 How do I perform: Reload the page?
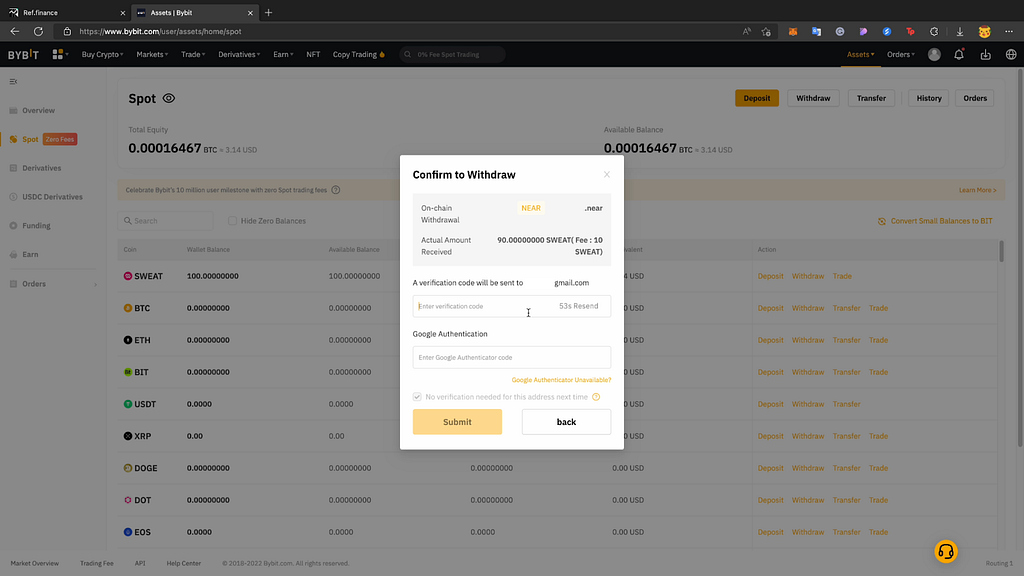[39, 31]
